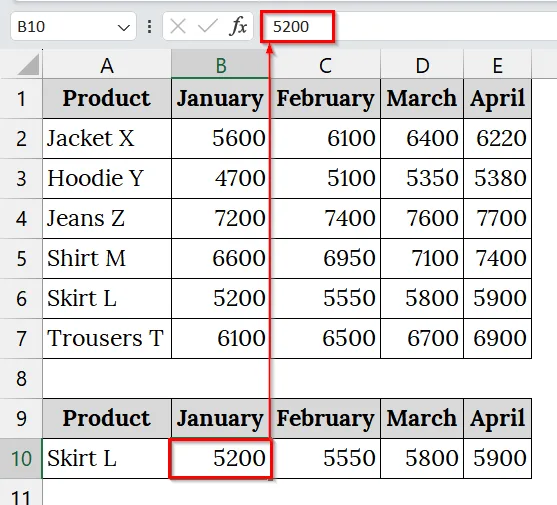The height and width of the screenshot is (505, 557).
Task: Click Jeans Z February value 7400
Action: [x=325, y=218]
